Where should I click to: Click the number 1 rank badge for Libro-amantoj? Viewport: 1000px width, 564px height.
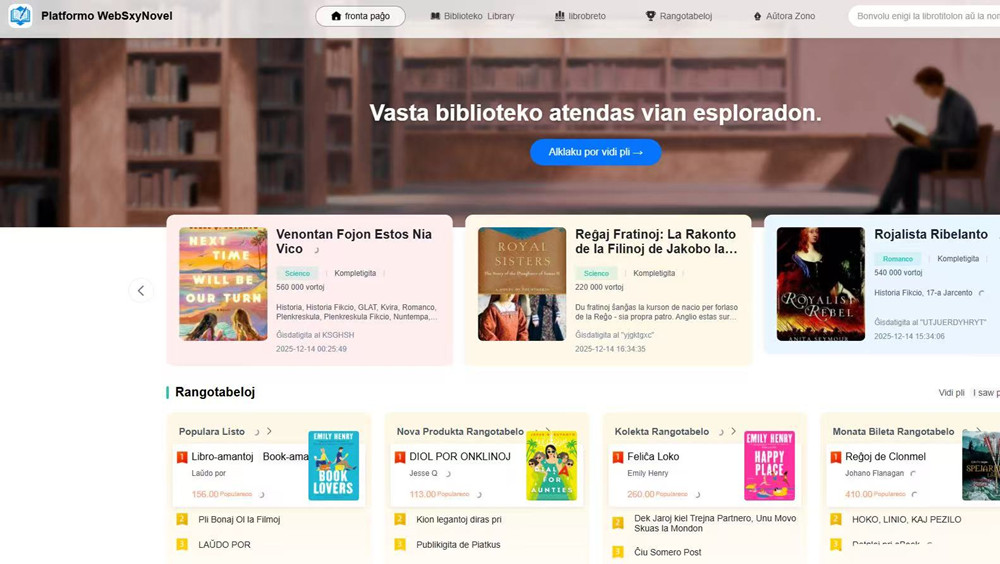click(182, 457)
